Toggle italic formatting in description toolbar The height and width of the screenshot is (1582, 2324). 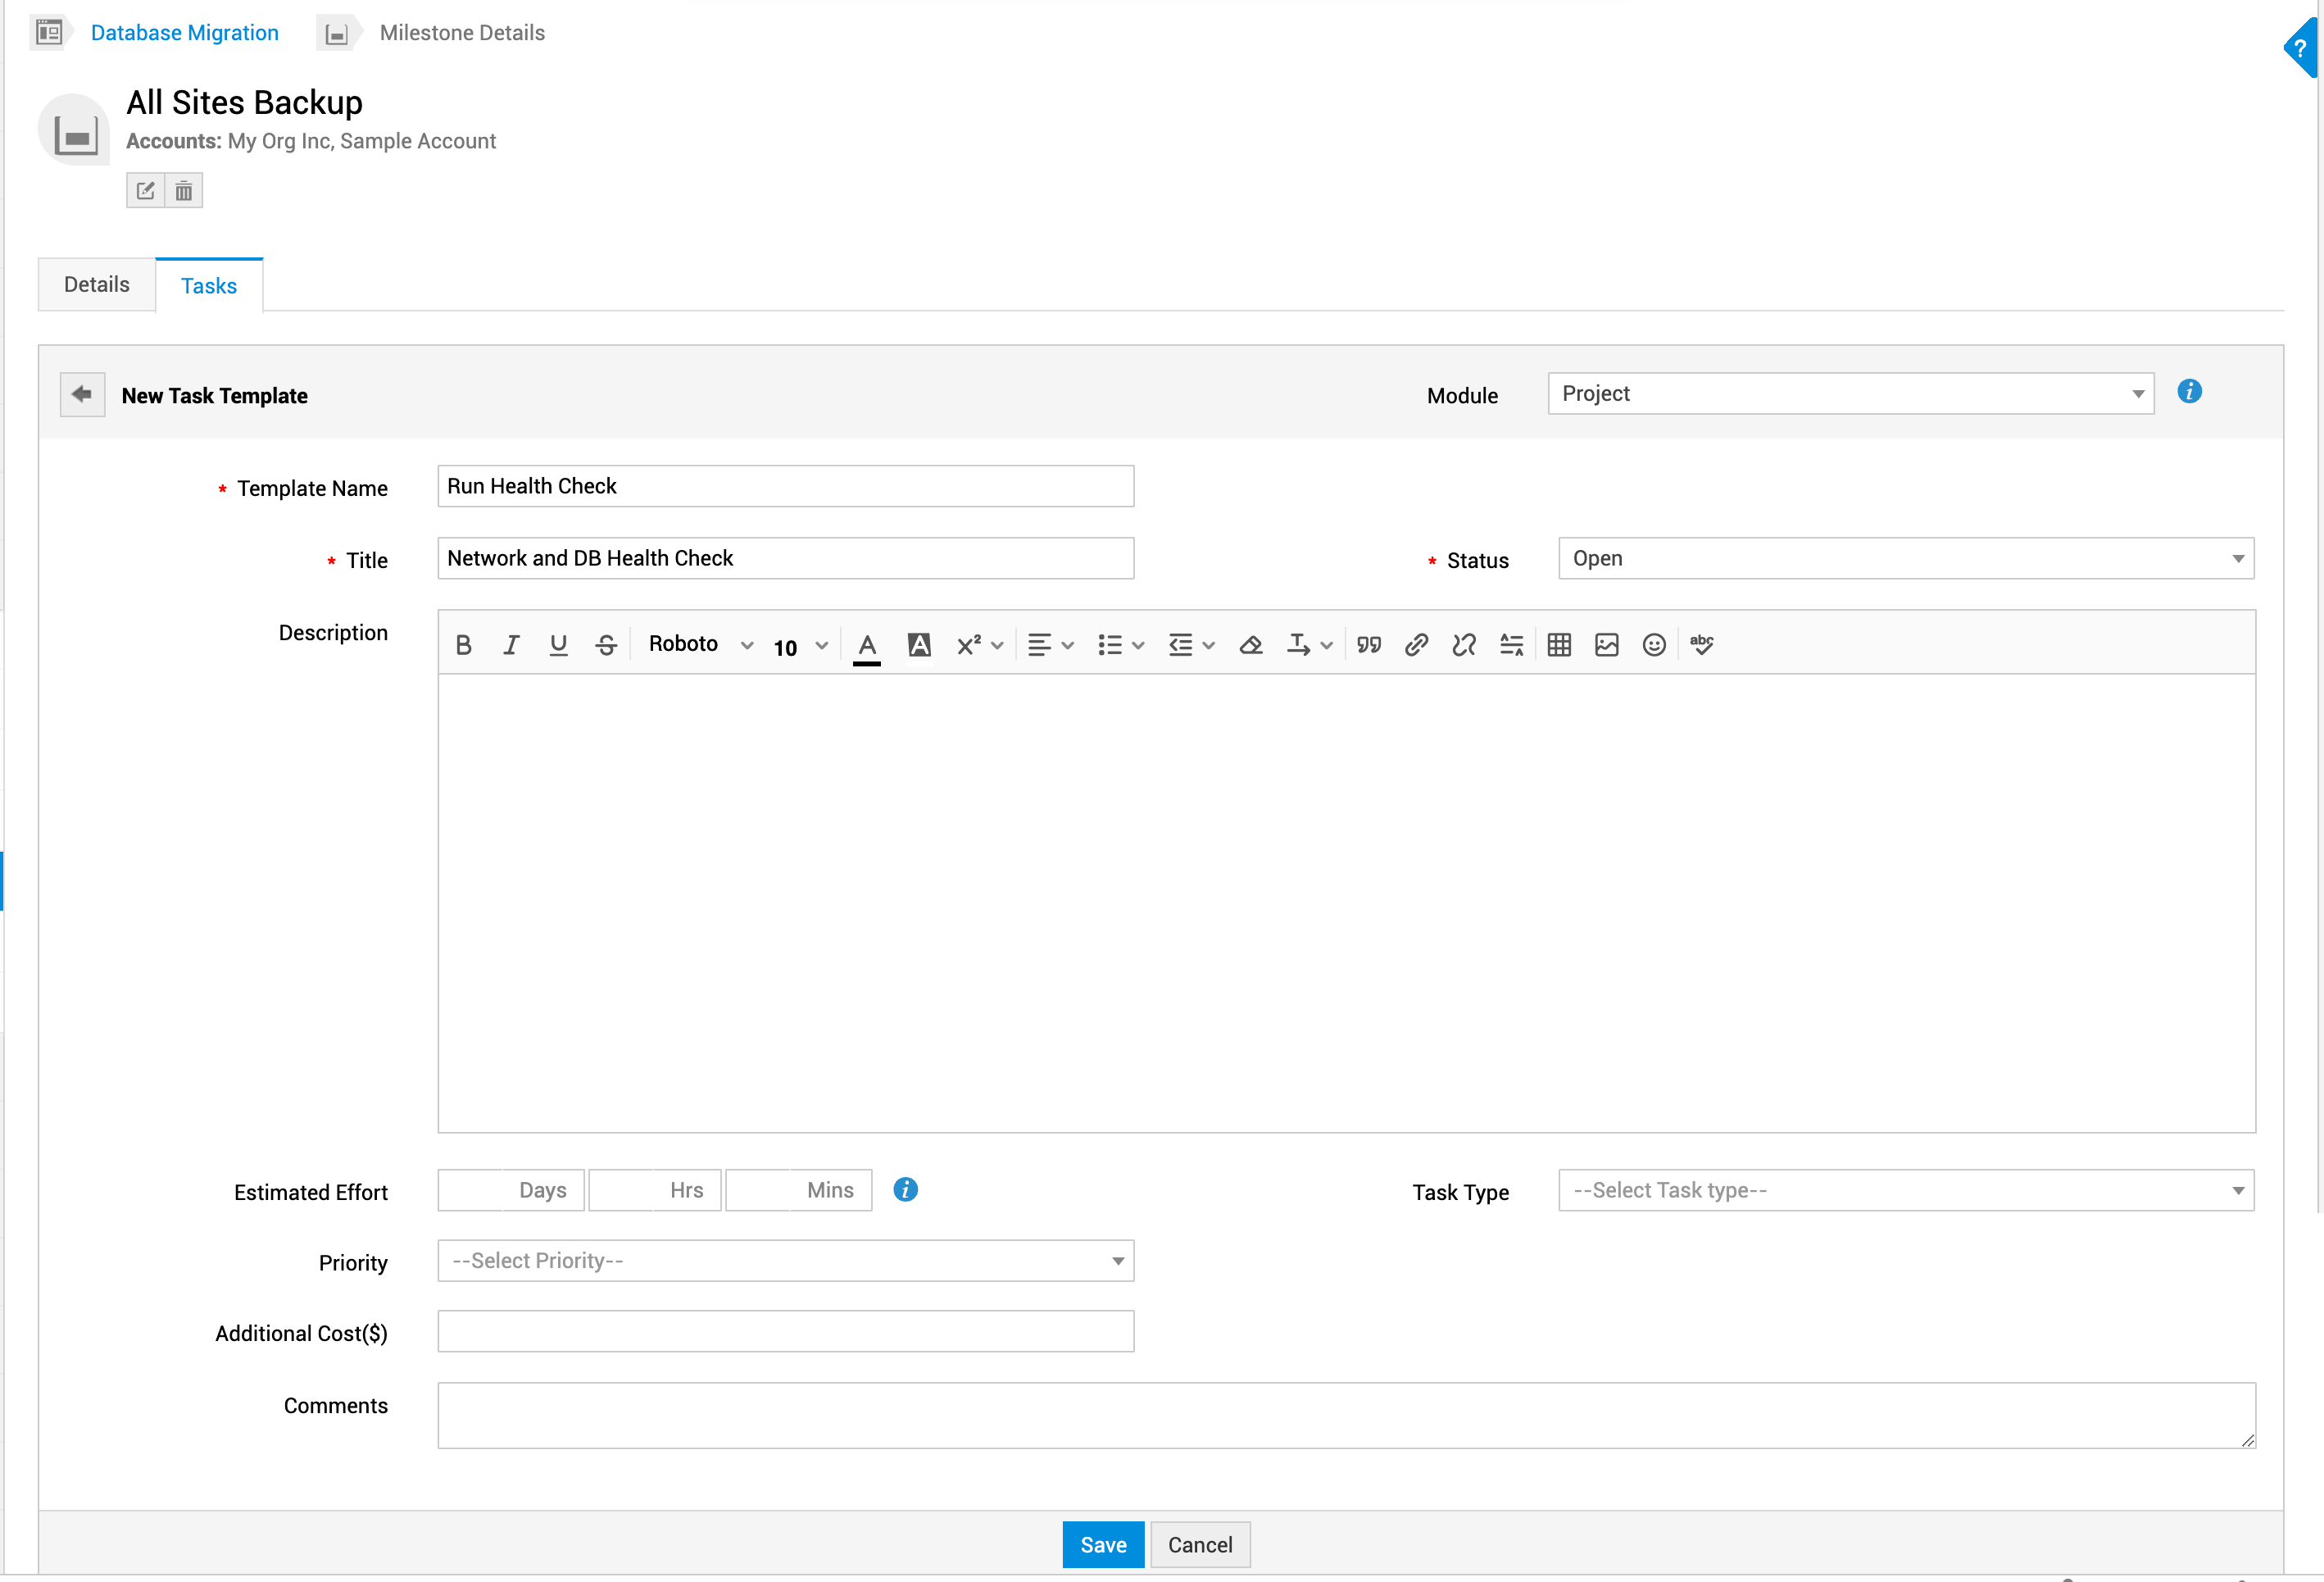click(511, 645)
